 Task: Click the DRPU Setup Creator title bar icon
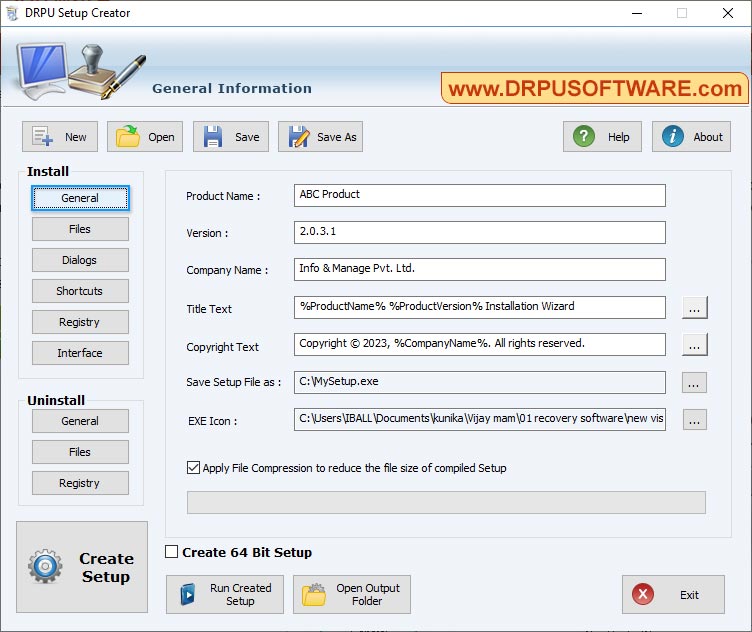12,13
